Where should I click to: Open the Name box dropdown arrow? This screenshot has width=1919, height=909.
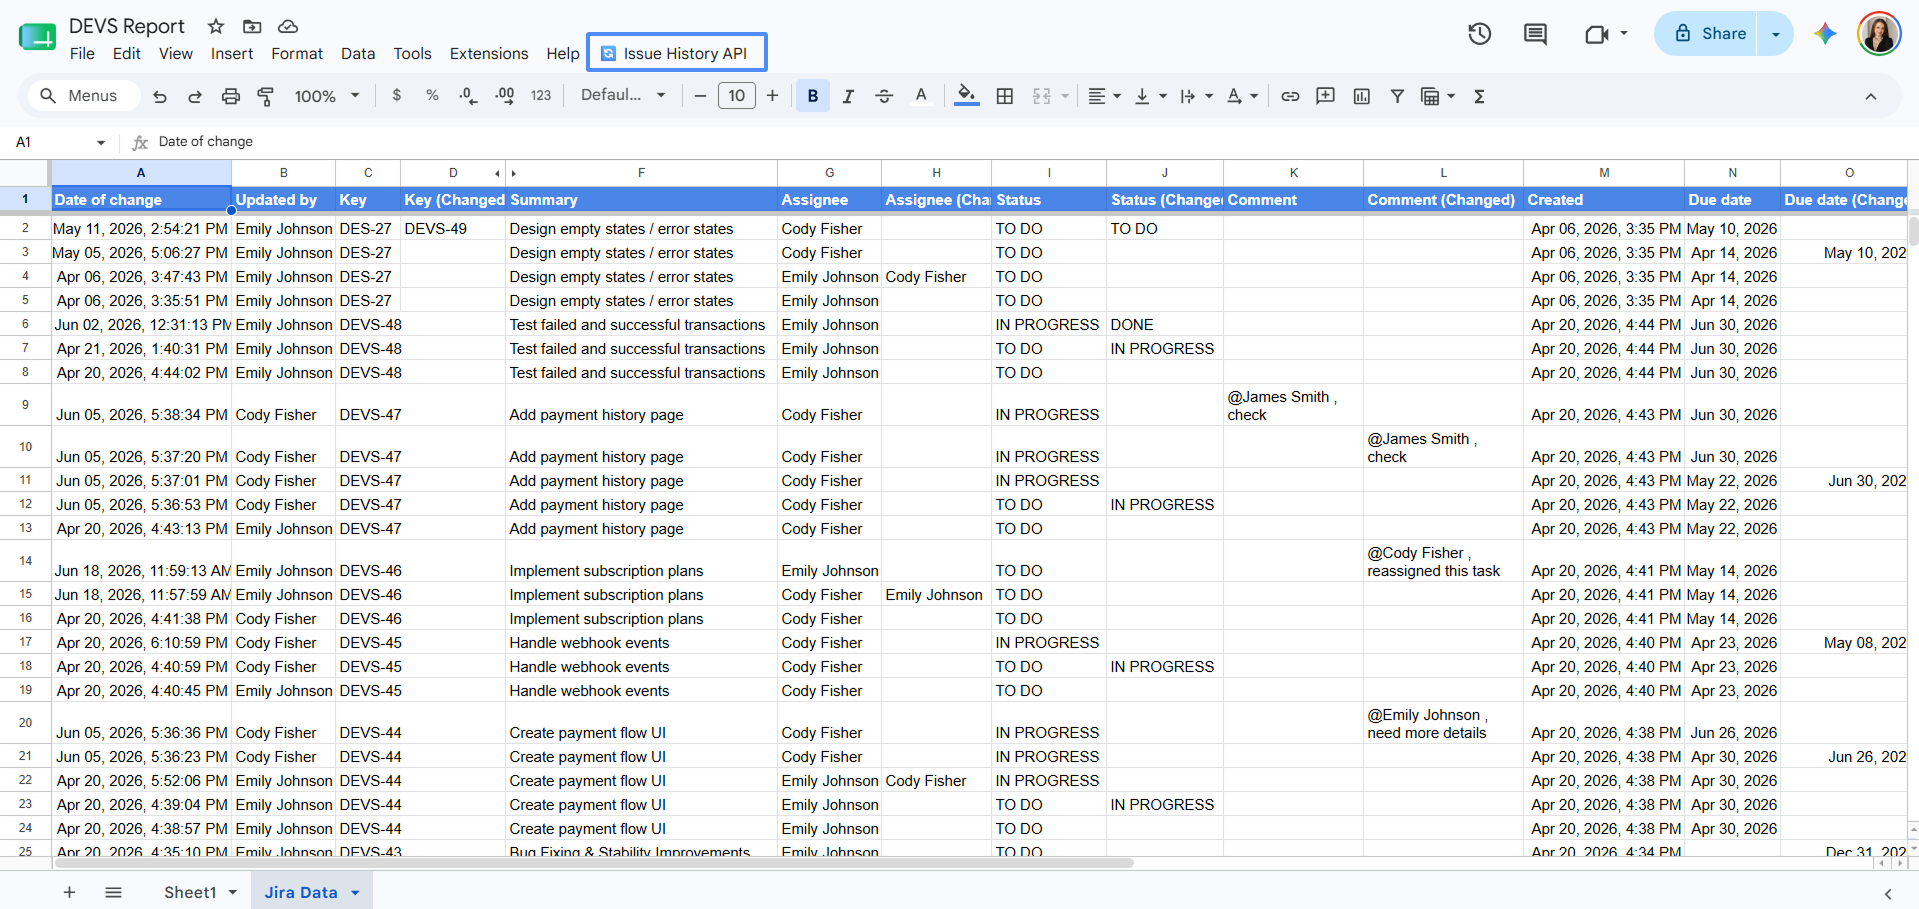101,142
